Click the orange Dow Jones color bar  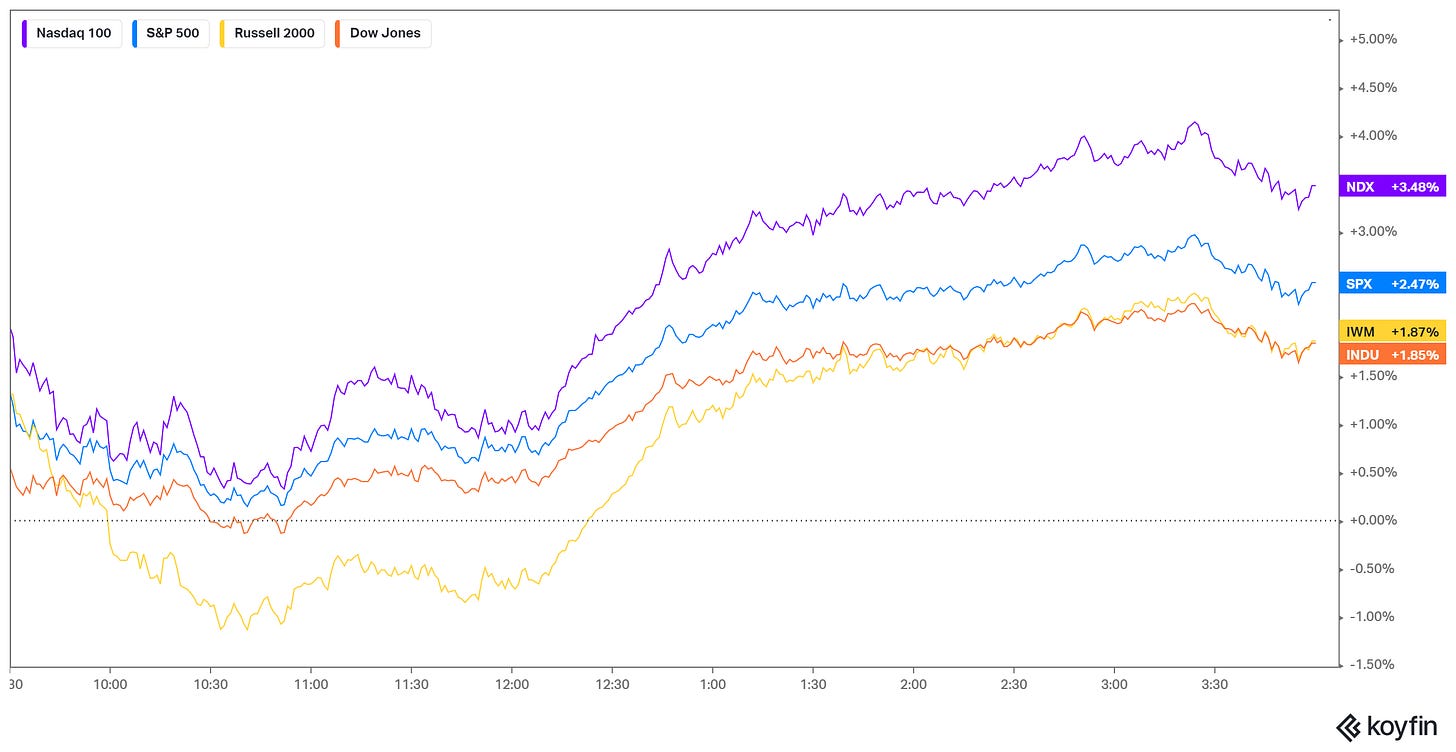(x=338, y=33)
